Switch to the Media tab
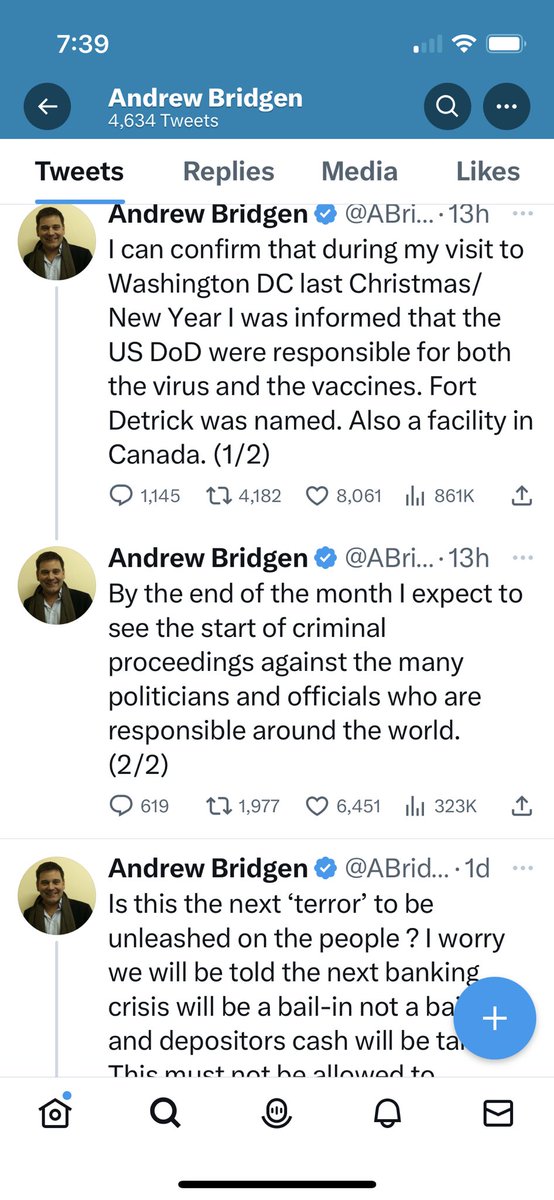 (x=358, y=171)
